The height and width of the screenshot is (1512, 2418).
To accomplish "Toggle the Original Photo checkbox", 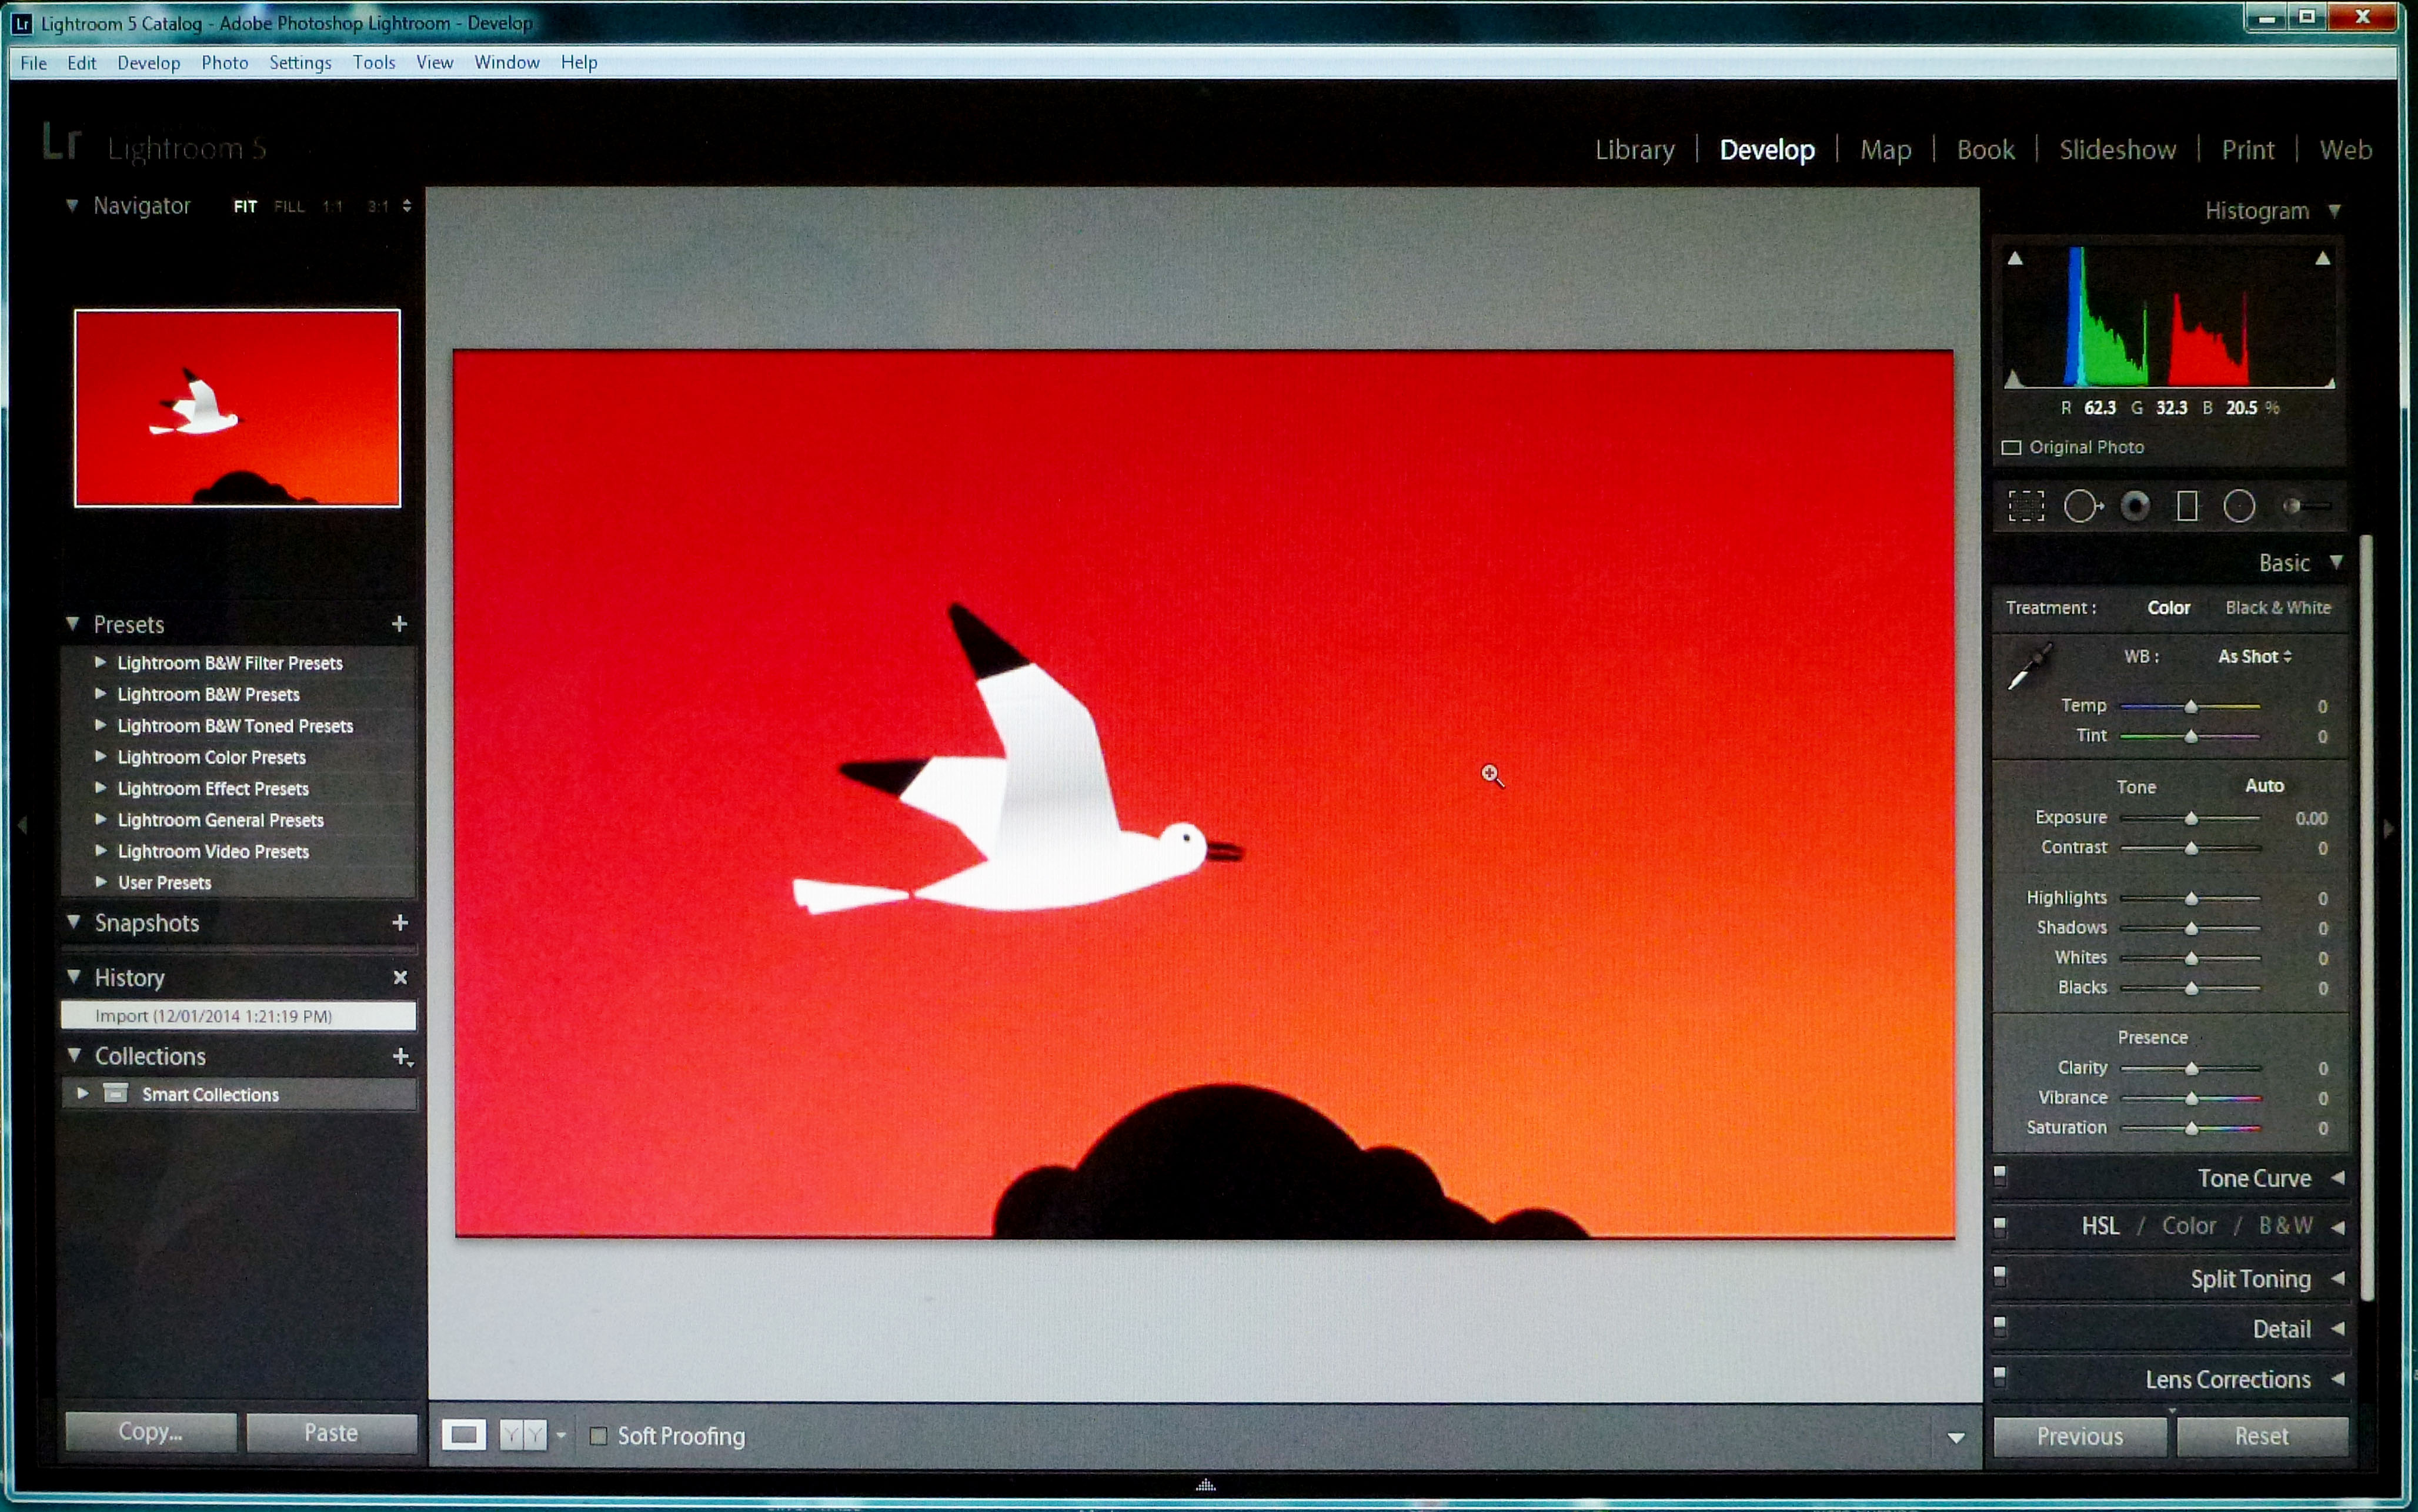I will (x=2011, y=447).
